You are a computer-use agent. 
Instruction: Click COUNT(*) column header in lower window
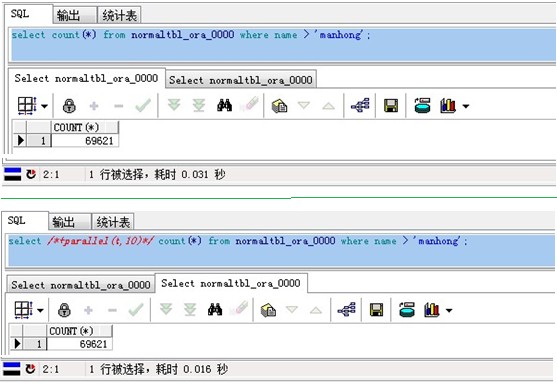tap(80, 331)
